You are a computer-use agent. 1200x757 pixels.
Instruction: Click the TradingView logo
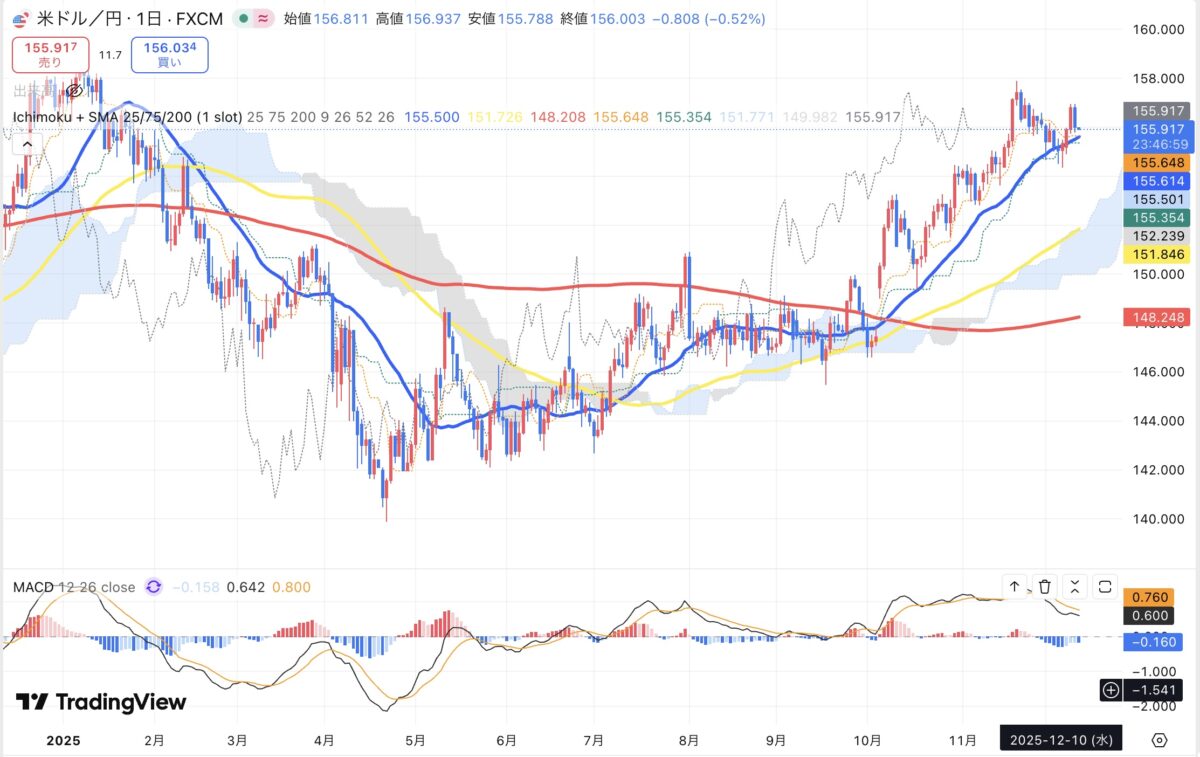coord(101,702)
